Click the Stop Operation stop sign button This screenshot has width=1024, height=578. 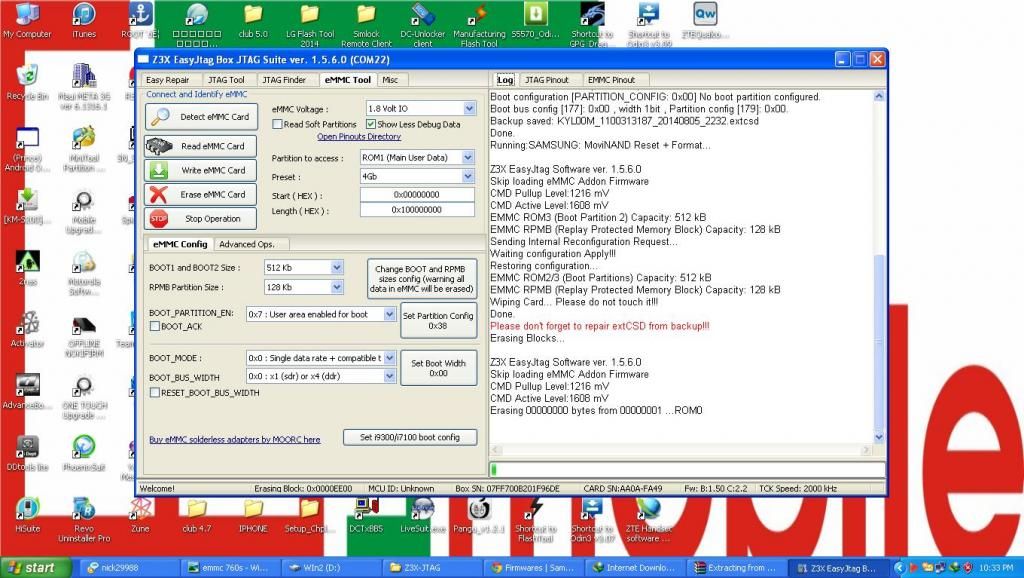pos(200,219)
